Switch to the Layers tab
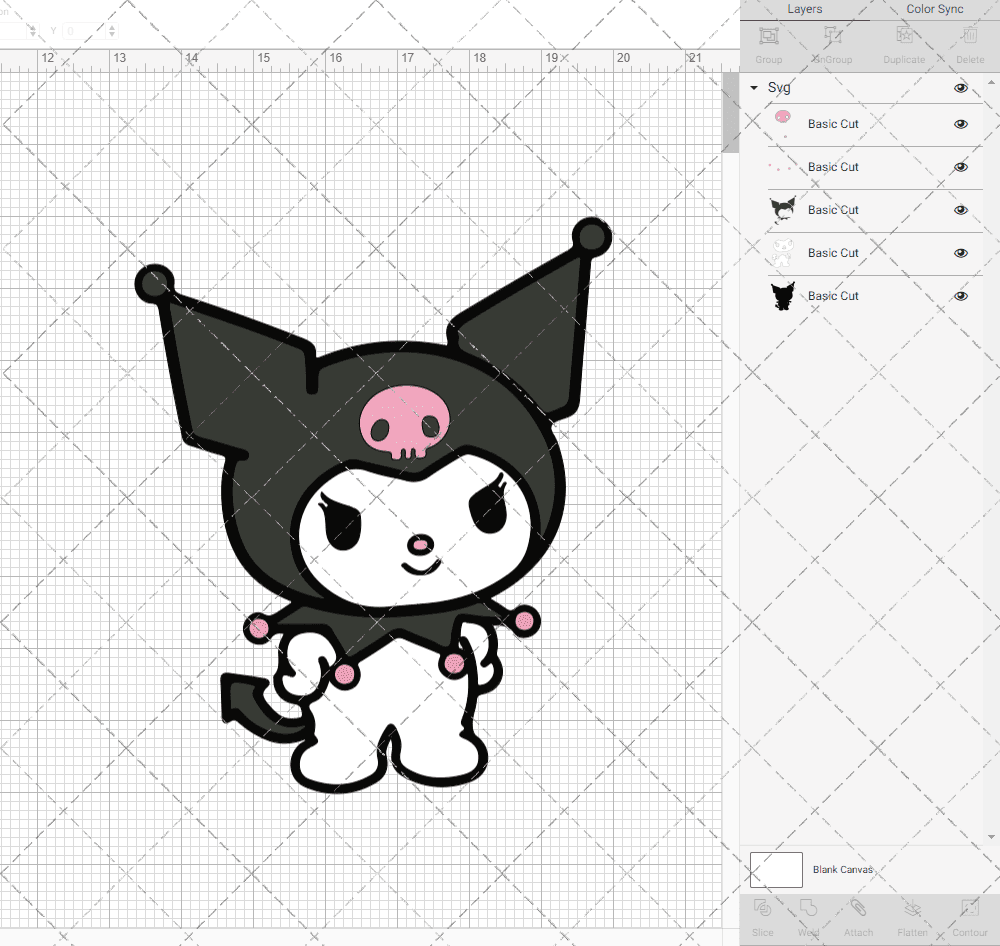The image size is (1000, 946). pos(804,10)
